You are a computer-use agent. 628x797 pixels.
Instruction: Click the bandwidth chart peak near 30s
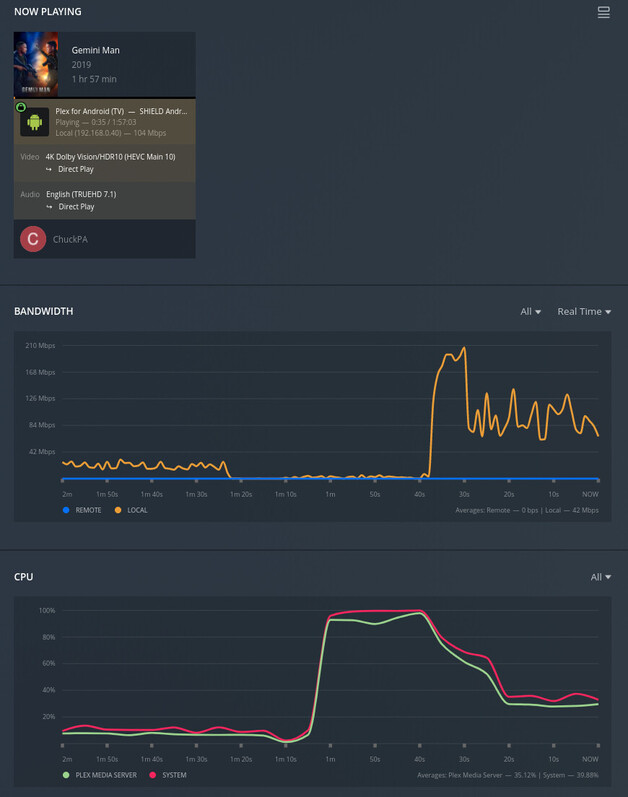[x=463, y=348]
